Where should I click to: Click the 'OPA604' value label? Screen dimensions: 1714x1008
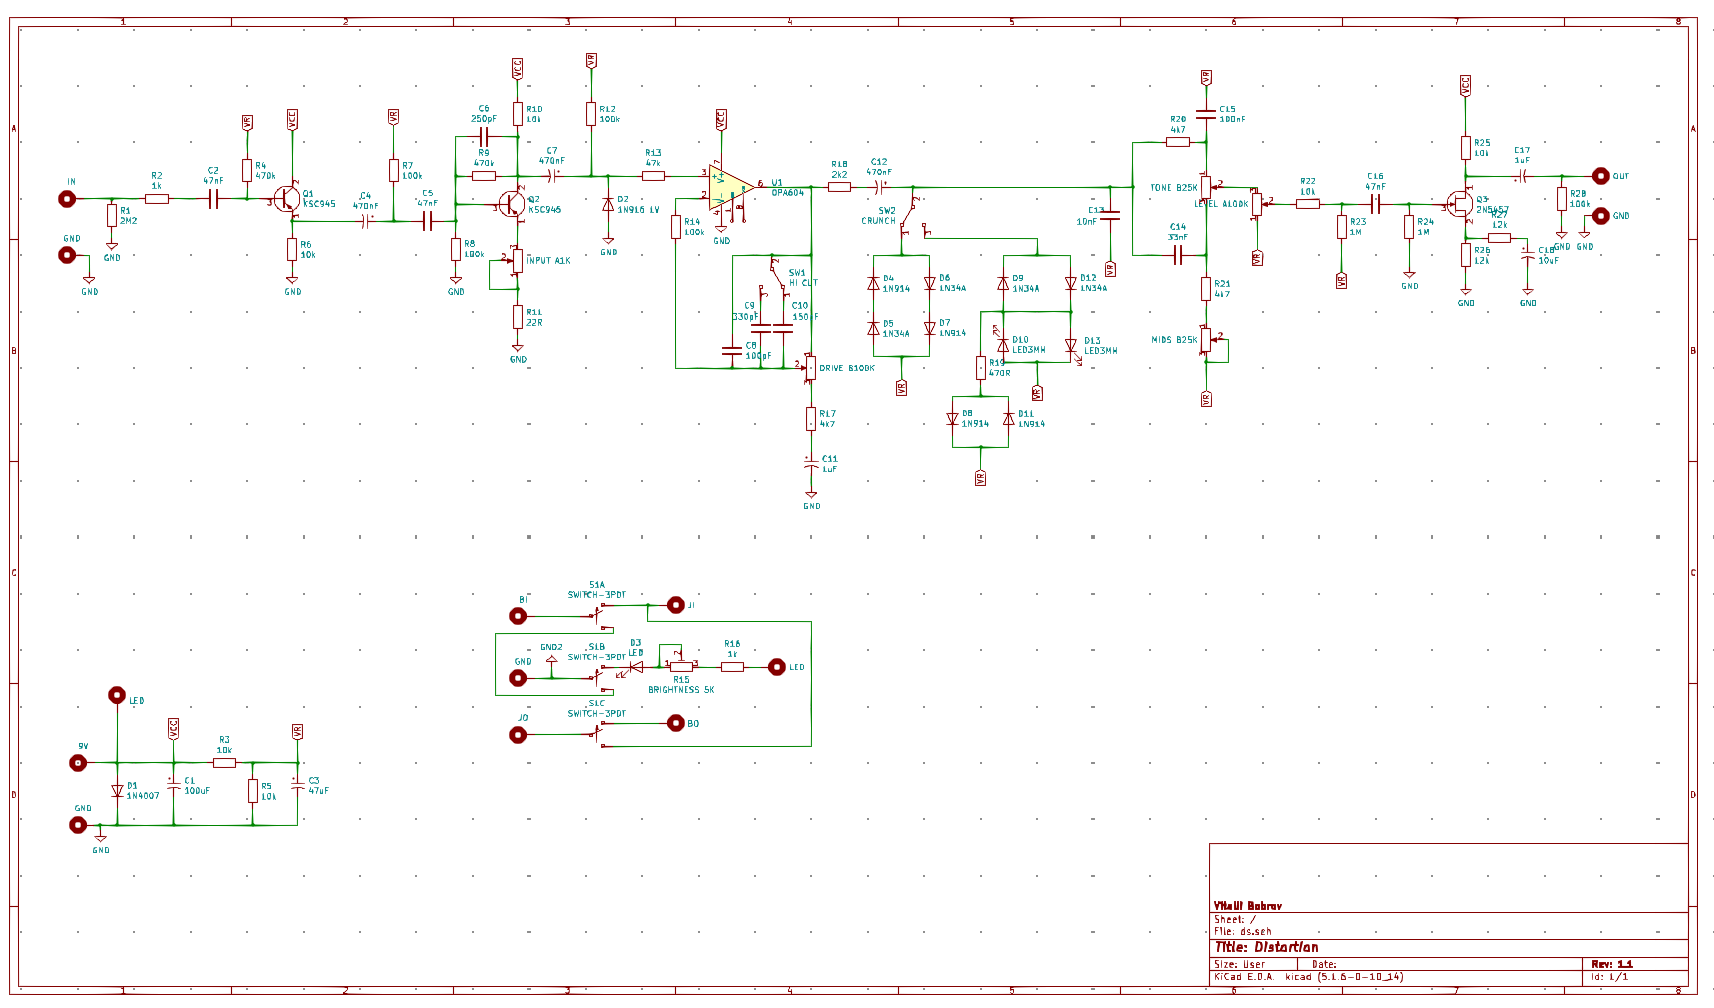[x=788, y=193]
